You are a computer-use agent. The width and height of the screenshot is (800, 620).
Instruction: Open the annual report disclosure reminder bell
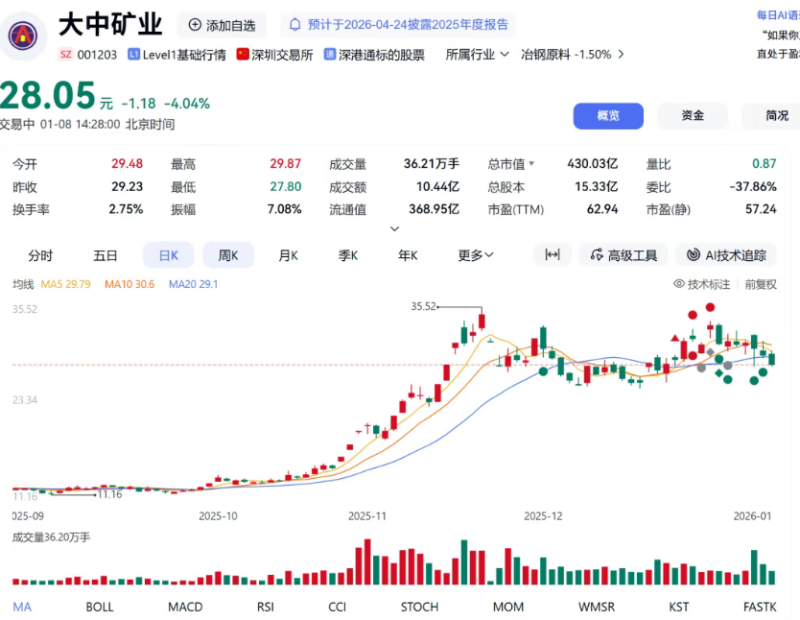[293, 25]
